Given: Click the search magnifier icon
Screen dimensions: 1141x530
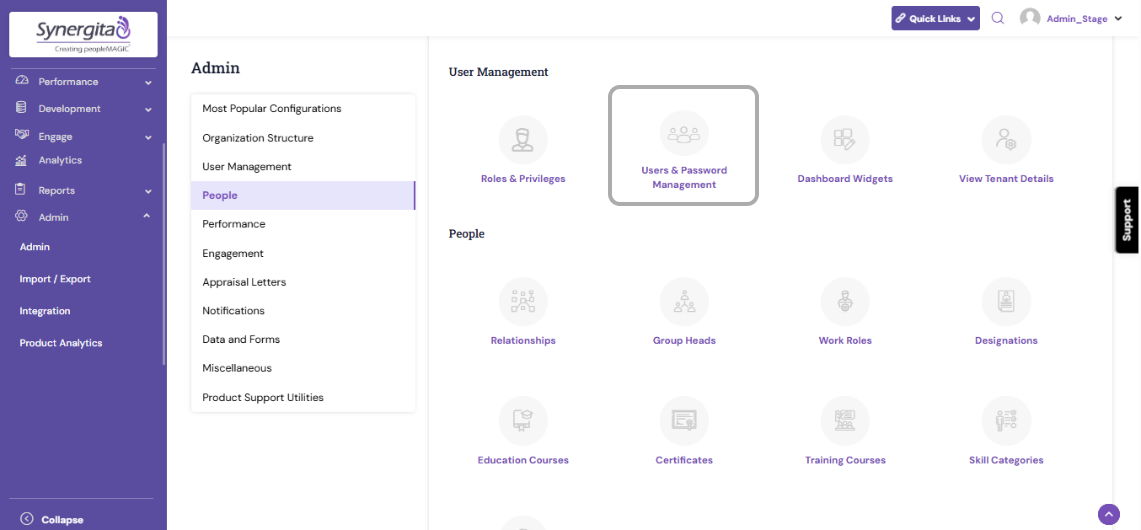Looking at the screenshot, I should [x=998, y=18].
